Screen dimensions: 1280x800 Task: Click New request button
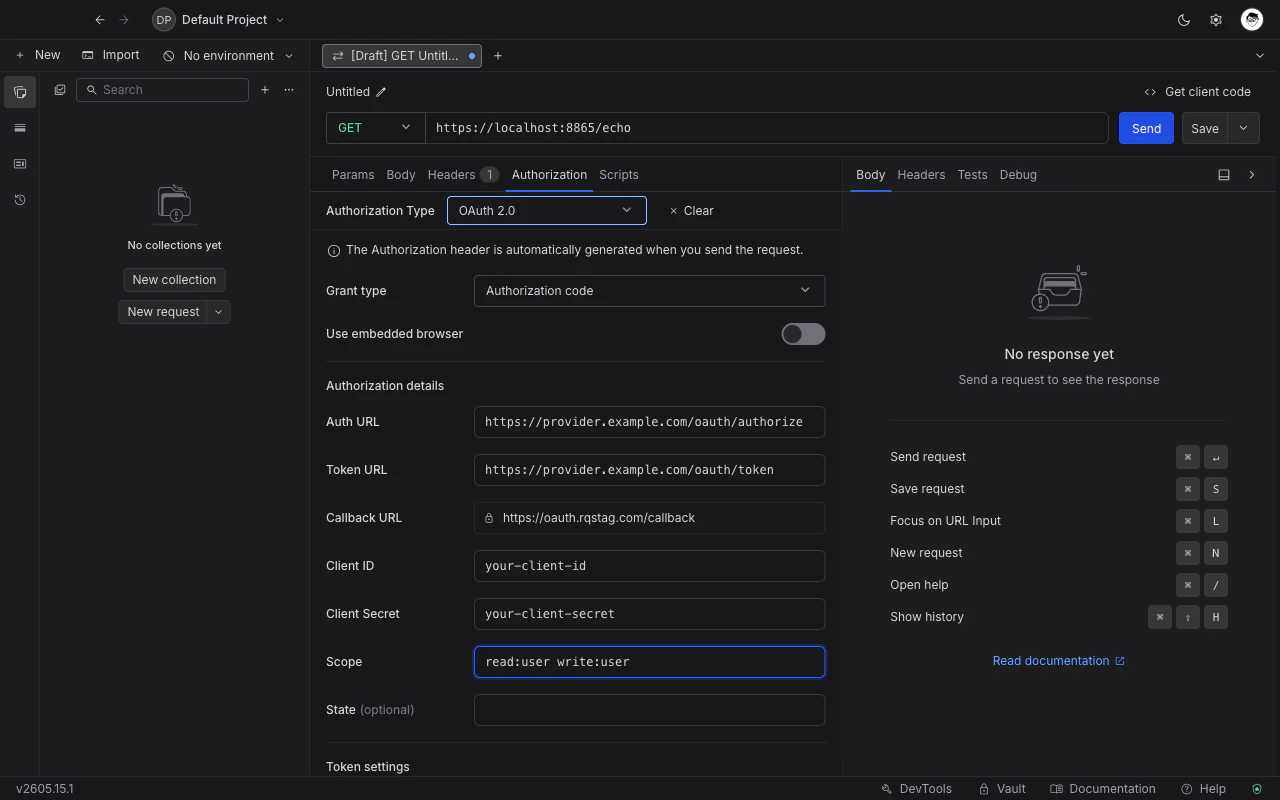pyautogui.click(x=163, y=312)
